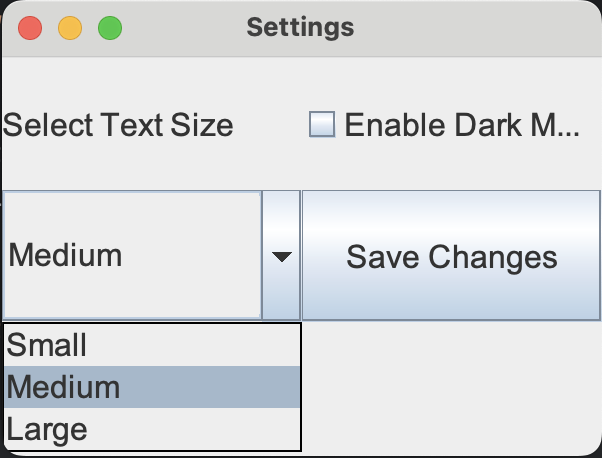Click empty title bar space right of Settings
This screenshot has height=458, width=602.
(470, 27)
